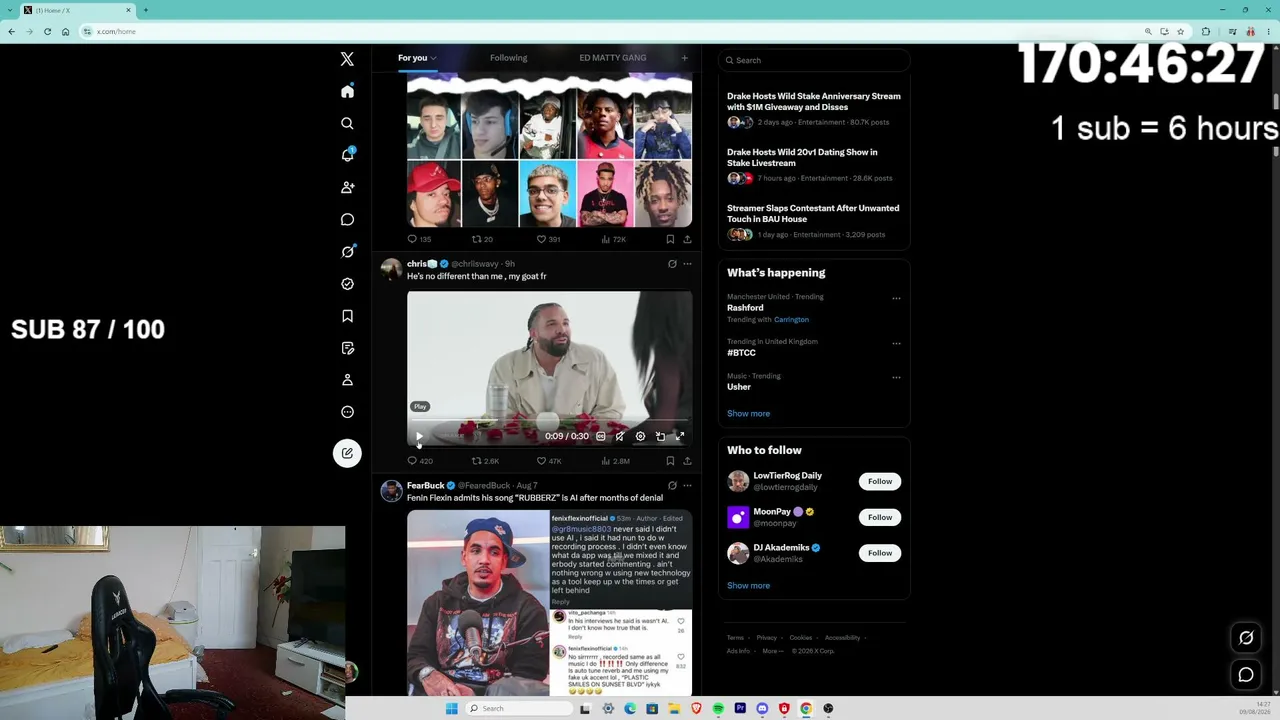Image resolution: width=1280 pixels, height=720 pixels.
Task: Play the Drake video
Action: [x=419, y=436]
